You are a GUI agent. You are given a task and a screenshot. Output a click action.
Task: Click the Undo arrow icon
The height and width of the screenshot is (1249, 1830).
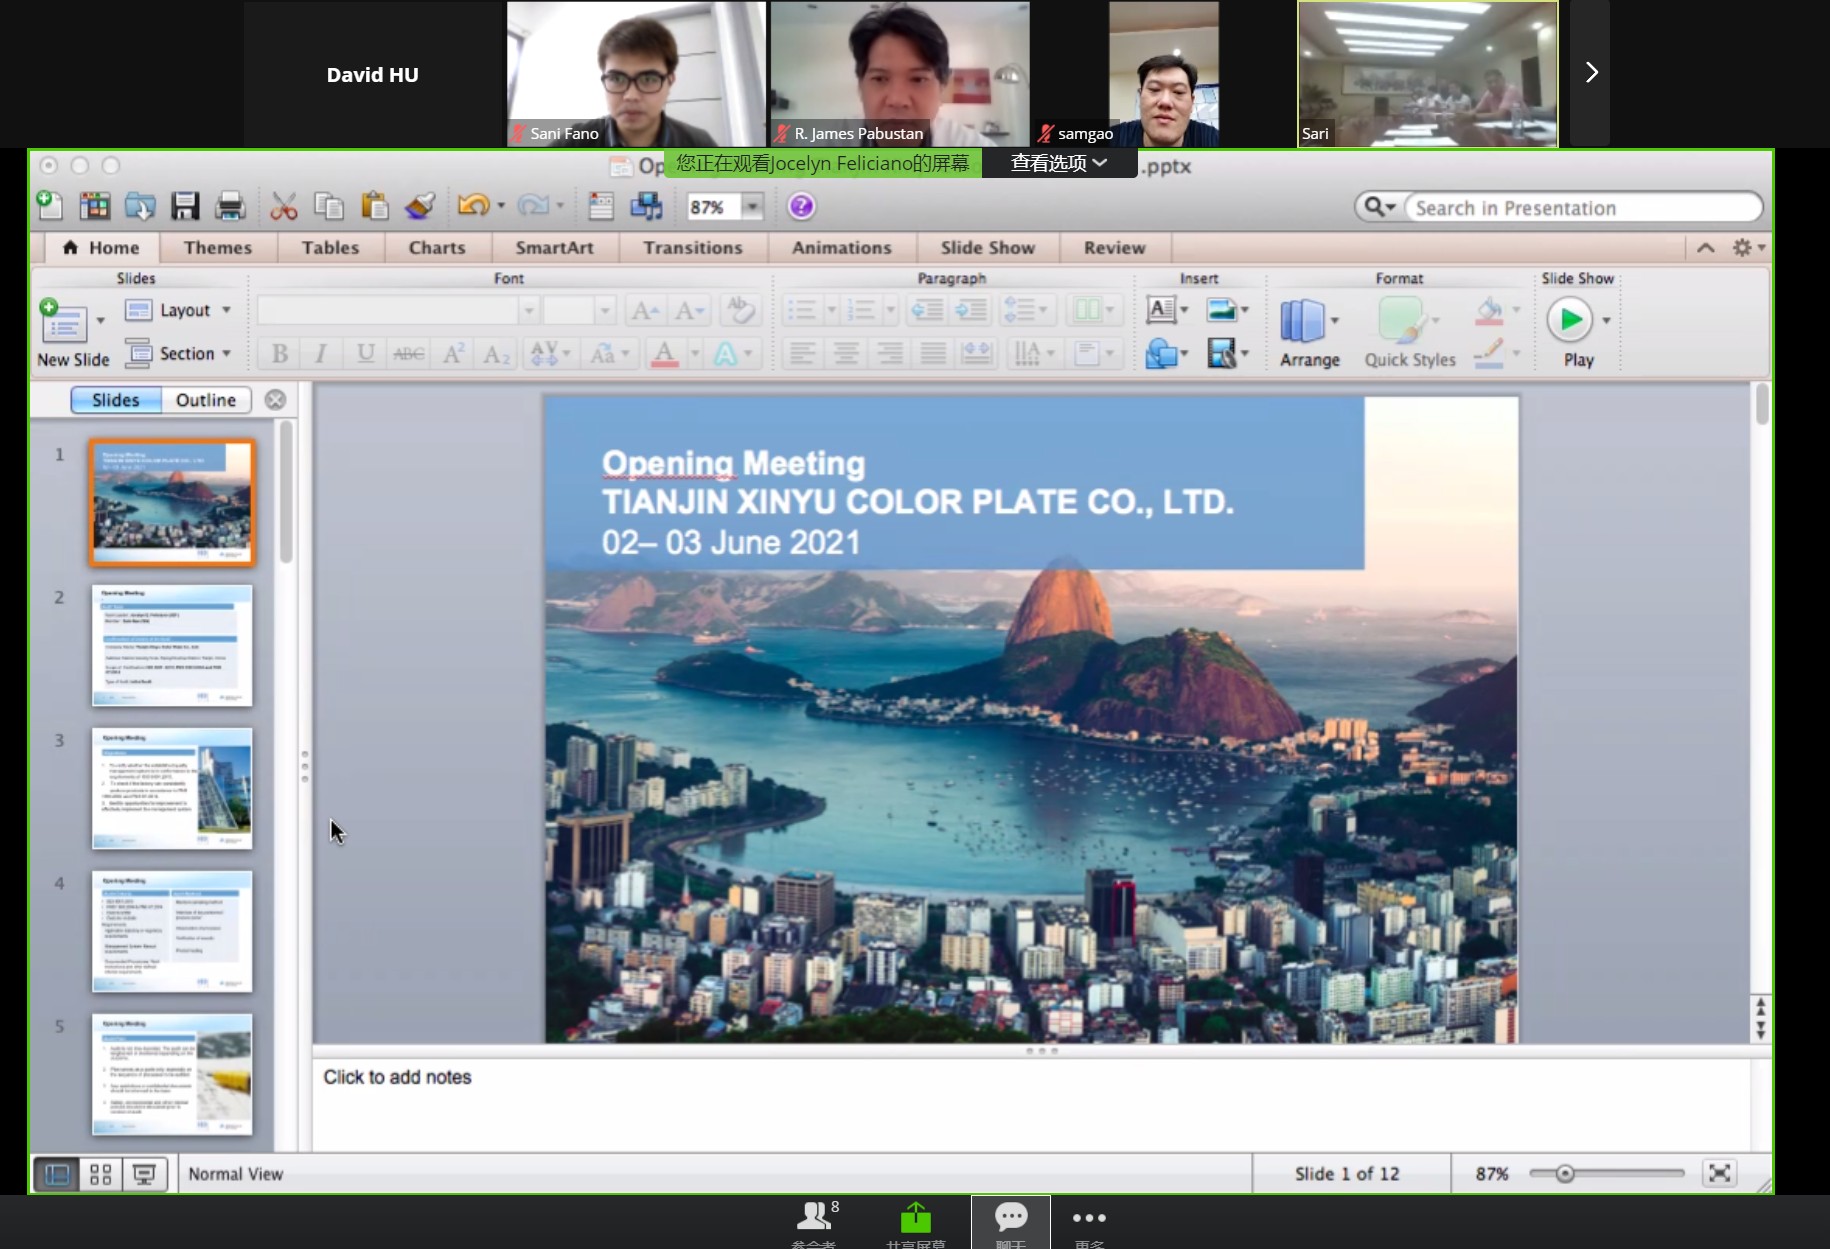(x=472, y=206)
